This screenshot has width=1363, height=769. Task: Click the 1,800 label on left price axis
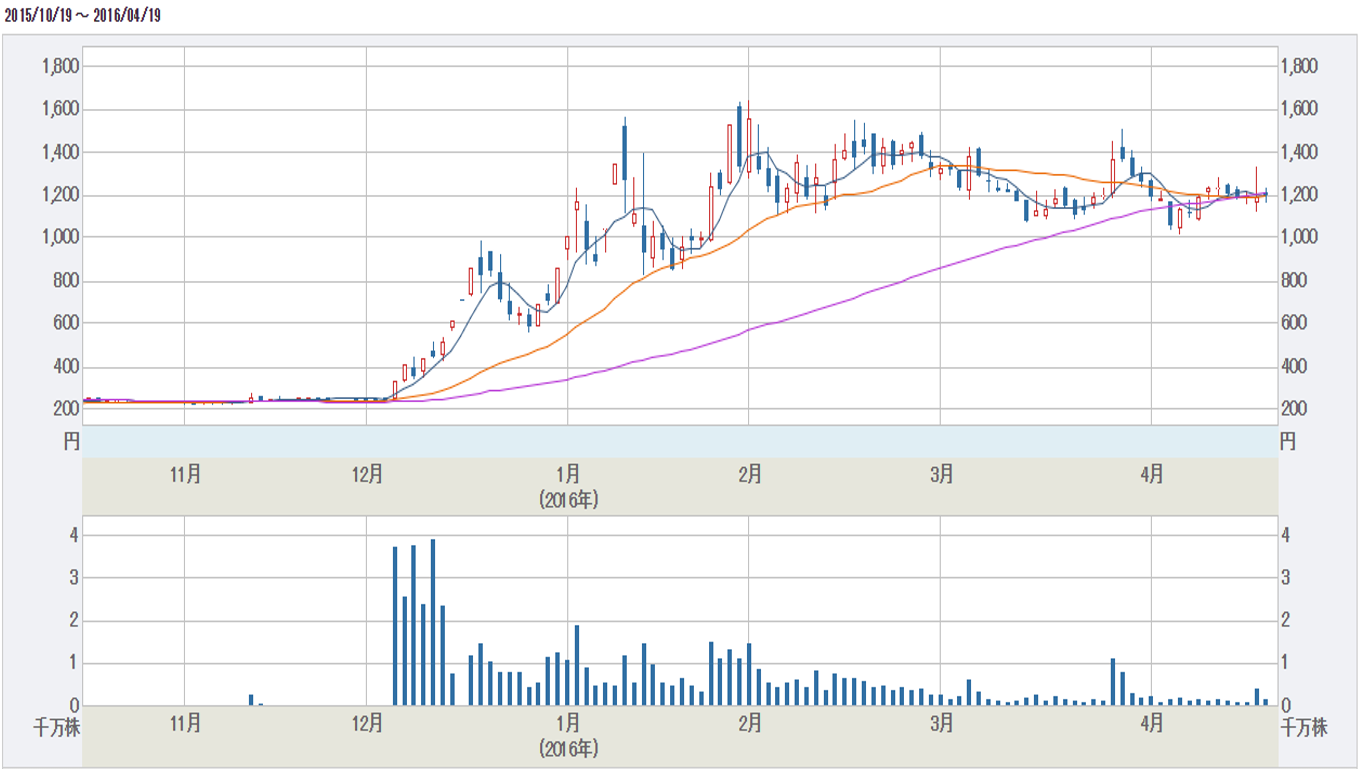[x=60, y=67]
